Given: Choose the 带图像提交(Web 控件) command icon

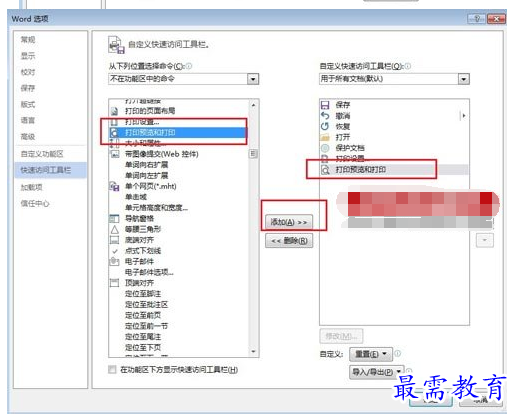Looking at the screenshot, I should click(114, 154).
